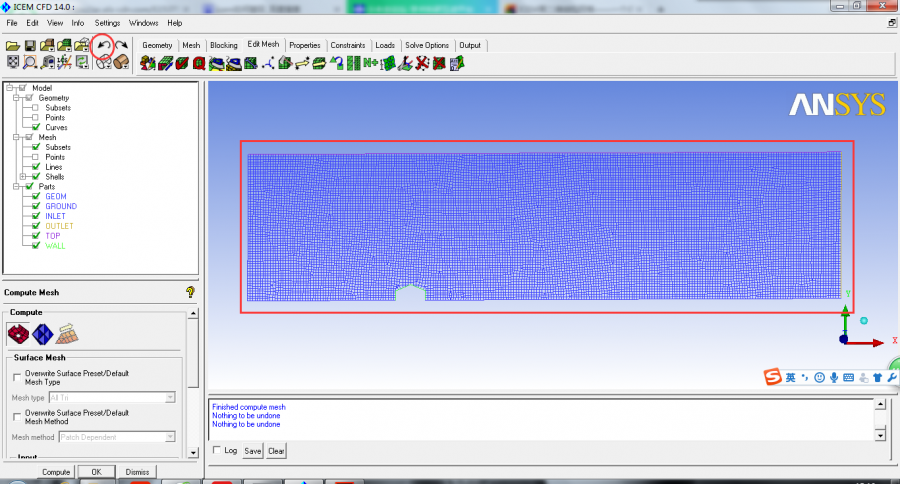This screenshot has width=900, height=484.
Task: Click the Merge Nodes icon
Action: (x=268, y=63)
